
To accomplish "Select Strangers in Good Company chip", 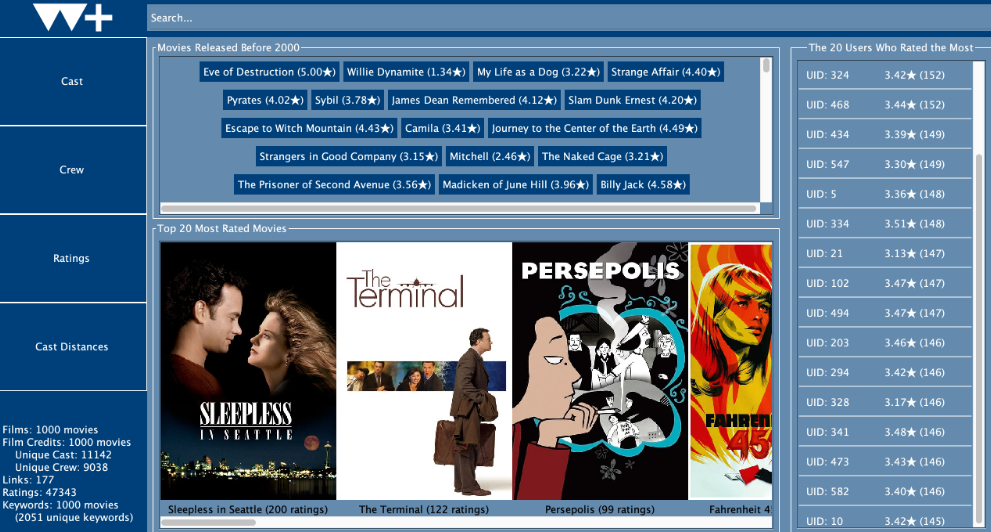I will point(348,157).
